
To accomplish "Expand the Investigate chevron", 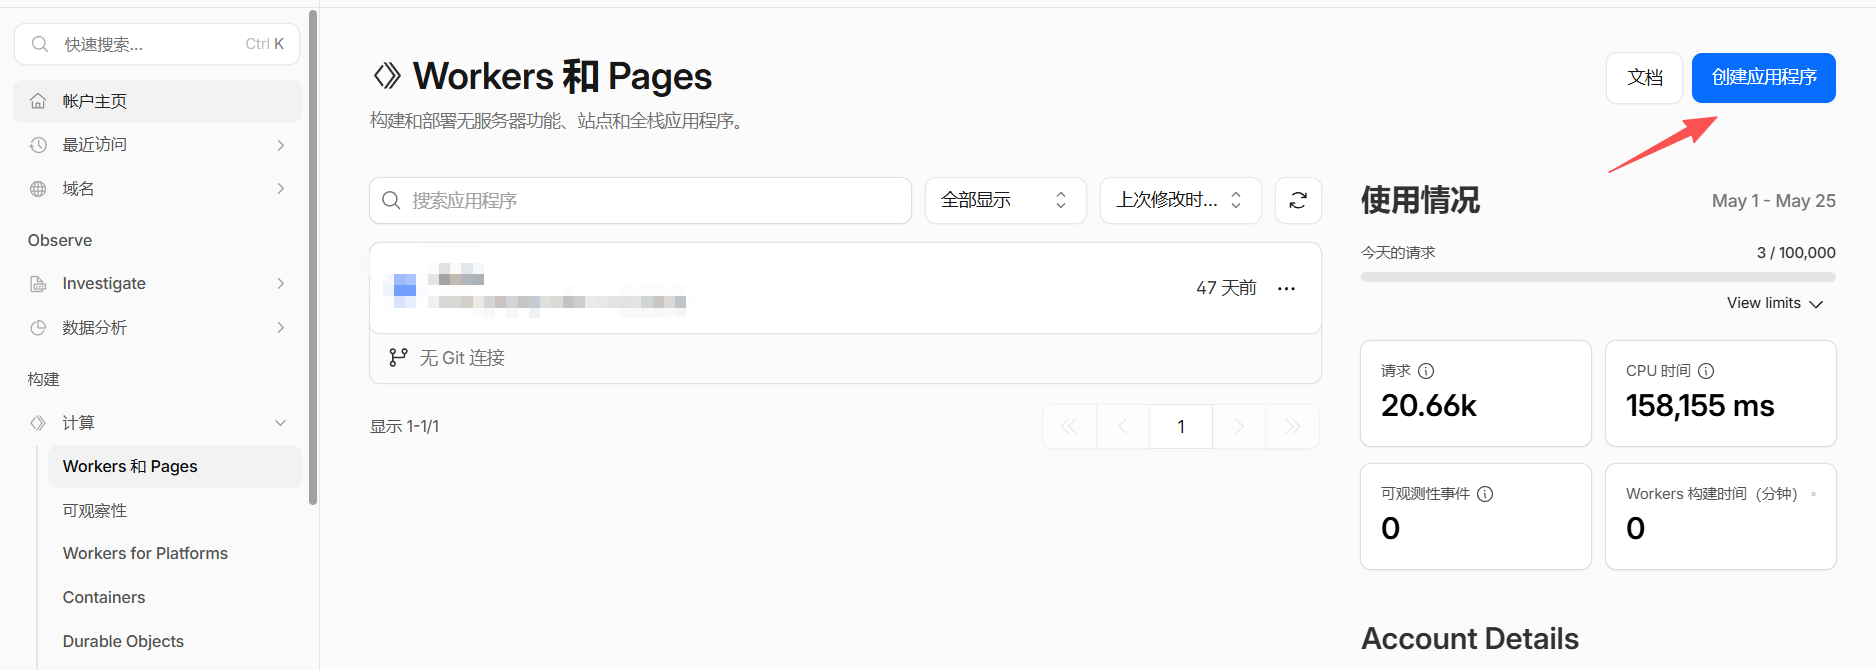I will (281, 284).
